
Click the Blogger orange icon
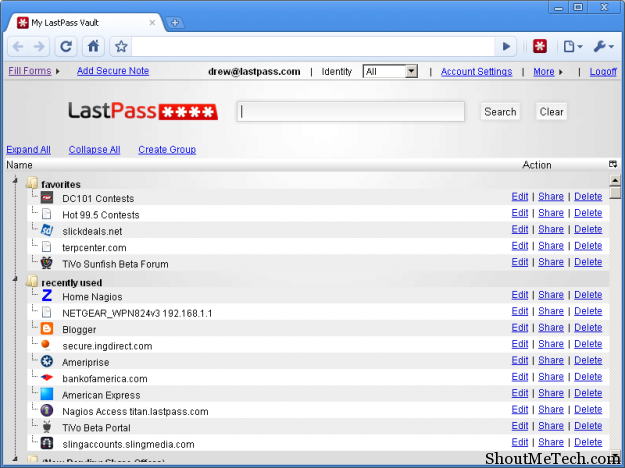point(47,328)
